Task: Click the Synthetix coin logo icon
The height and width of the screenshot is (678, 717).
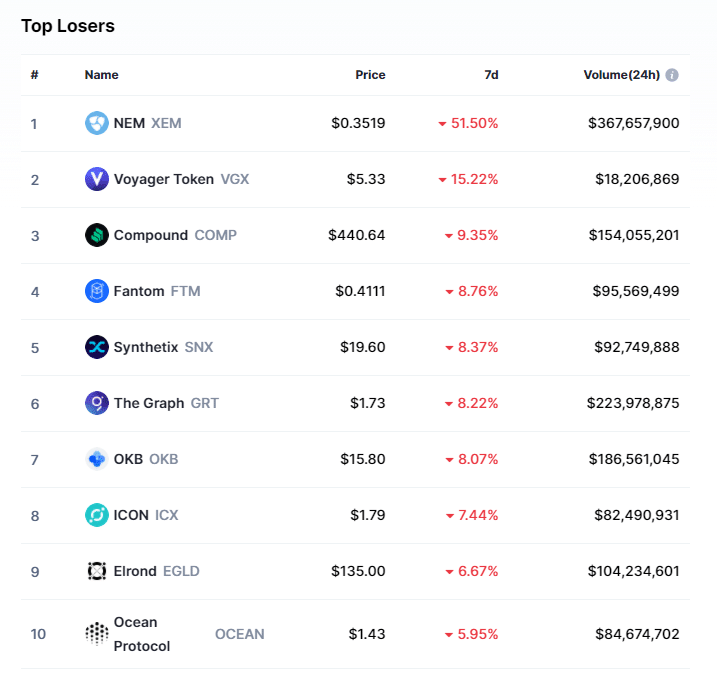Action: pyautogui.click(x=96, y=347)
